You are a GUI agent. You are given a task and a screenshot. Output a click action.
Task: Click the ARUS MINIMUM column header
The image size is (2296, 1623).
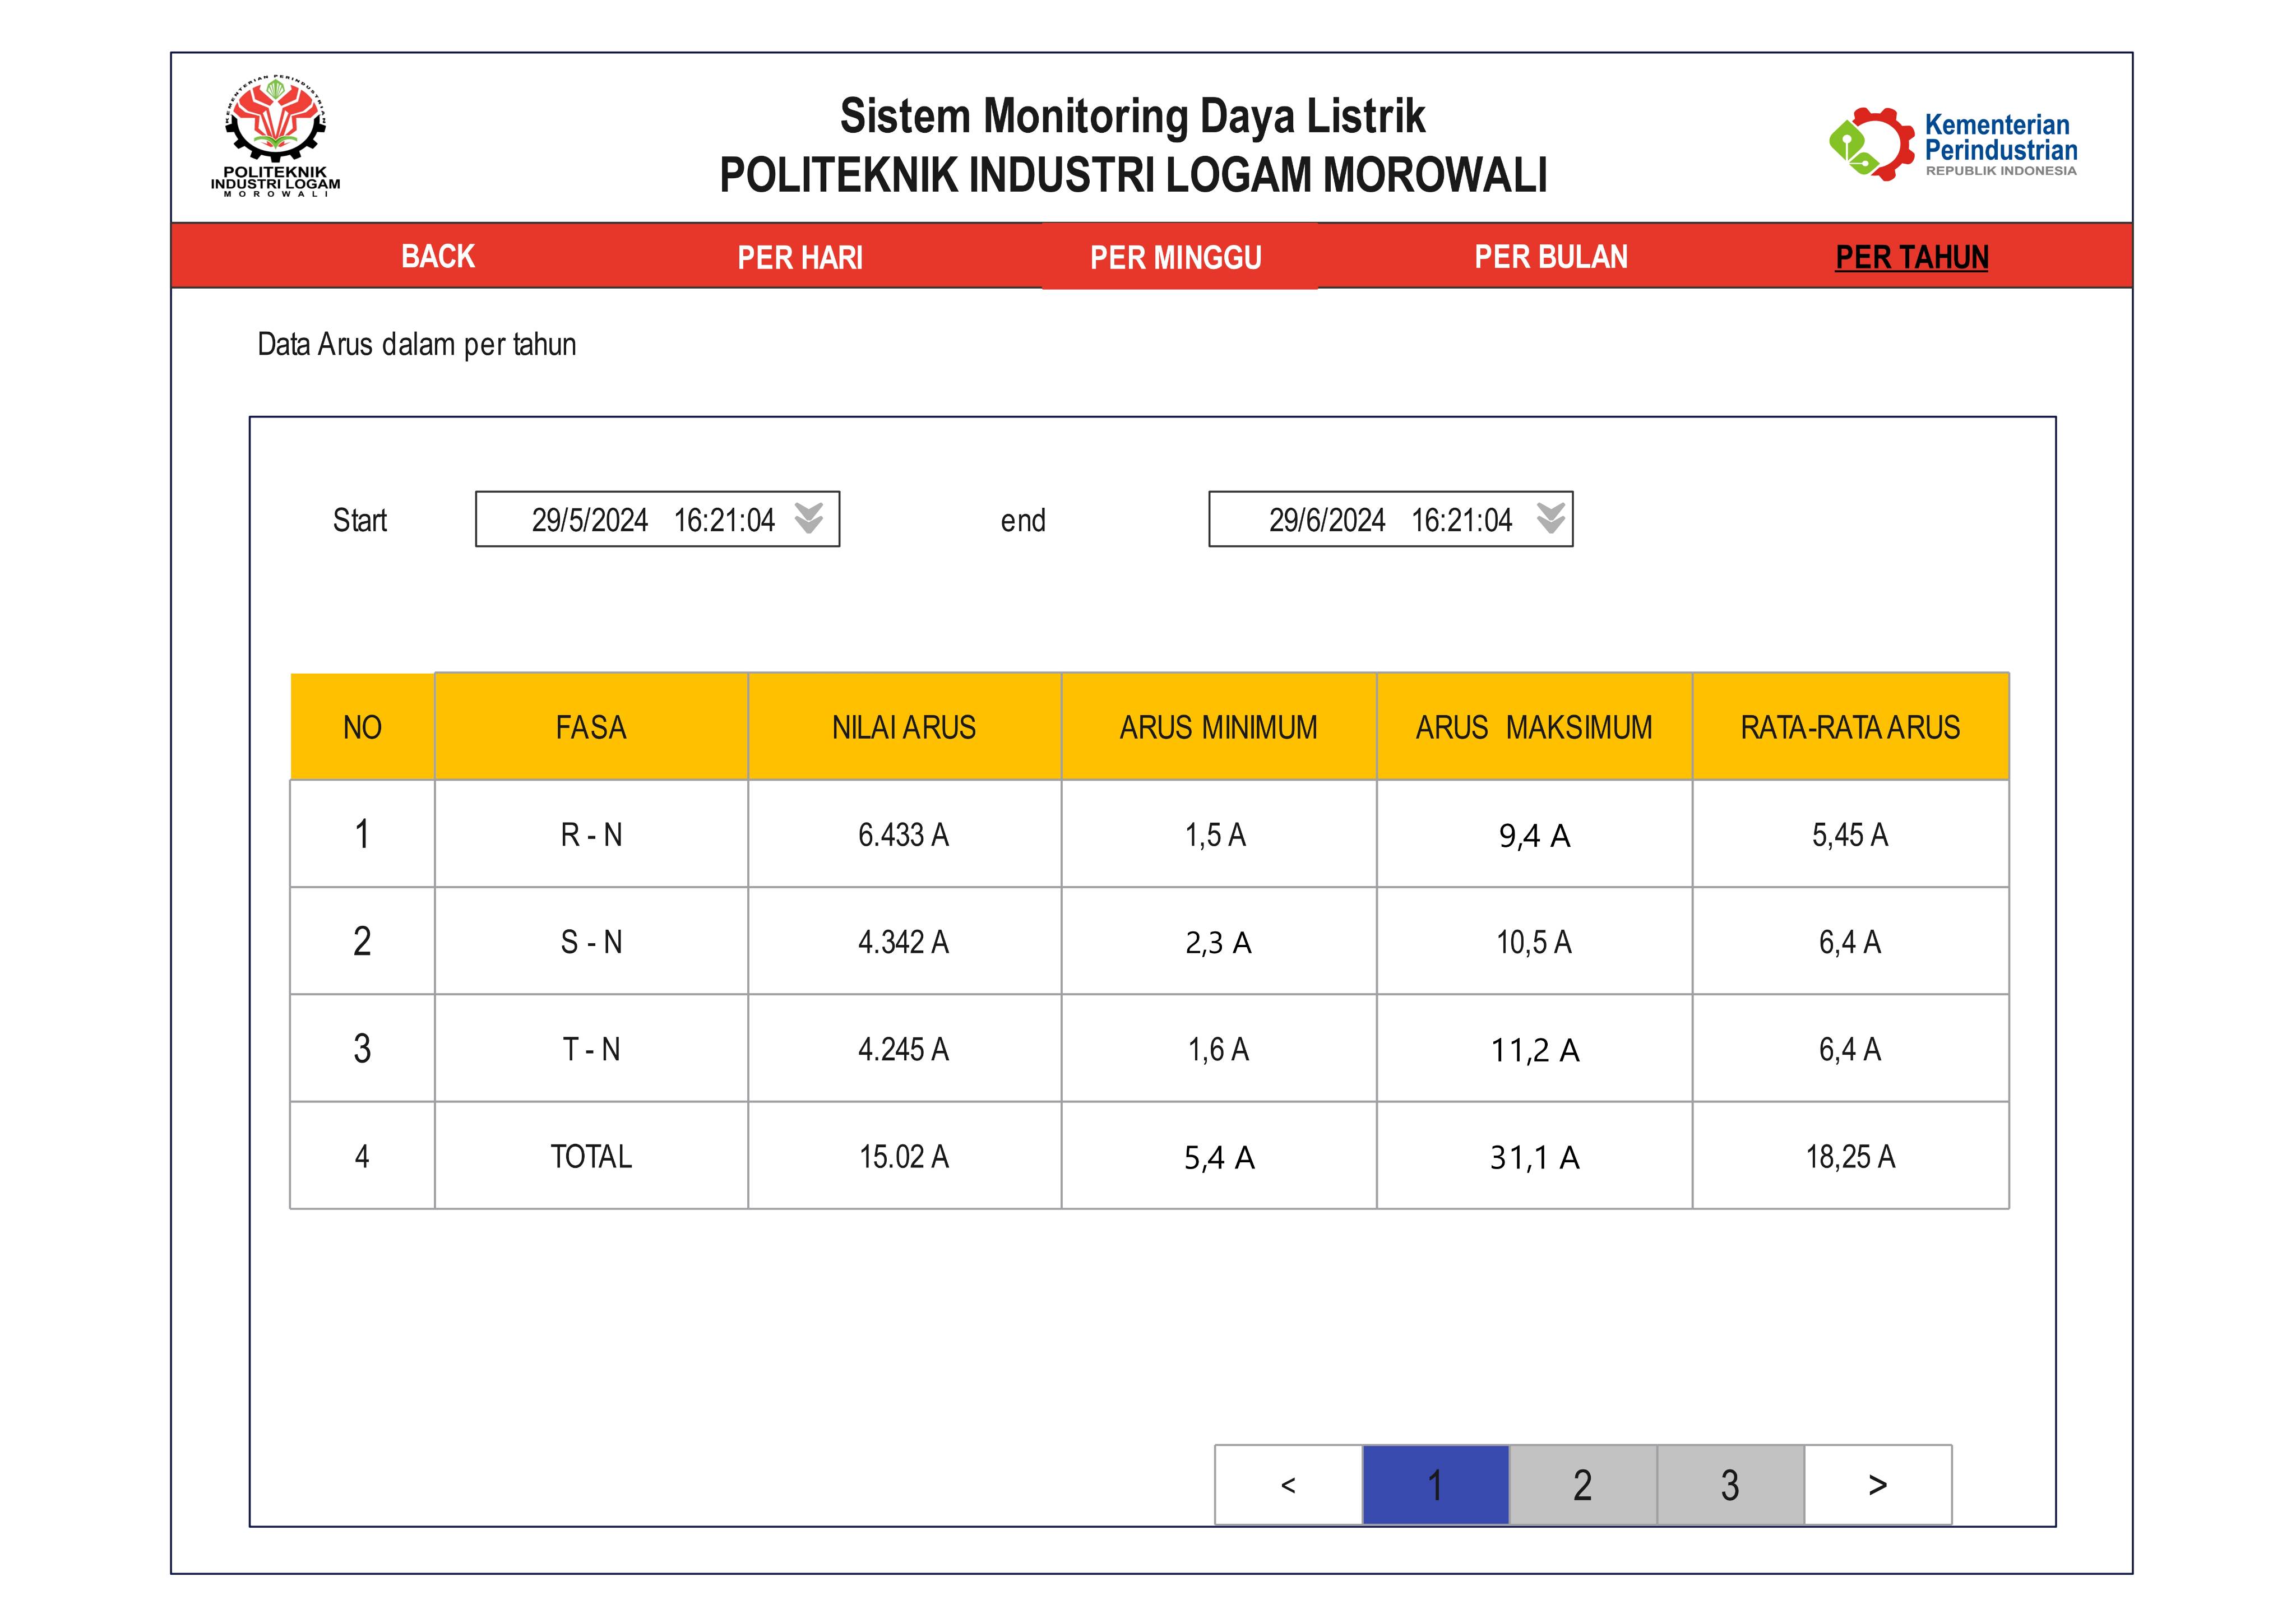tap(1219, 727)
